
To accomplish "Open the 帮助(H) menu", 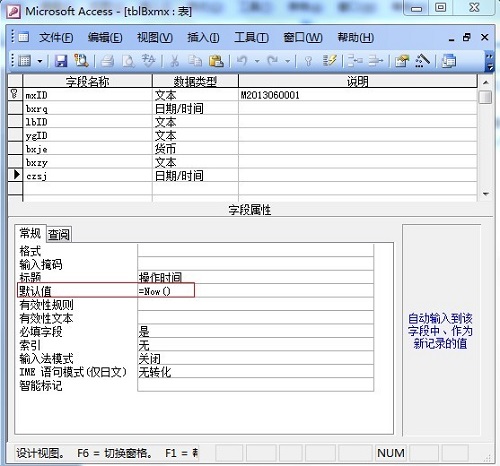I will tap(355, 37).
